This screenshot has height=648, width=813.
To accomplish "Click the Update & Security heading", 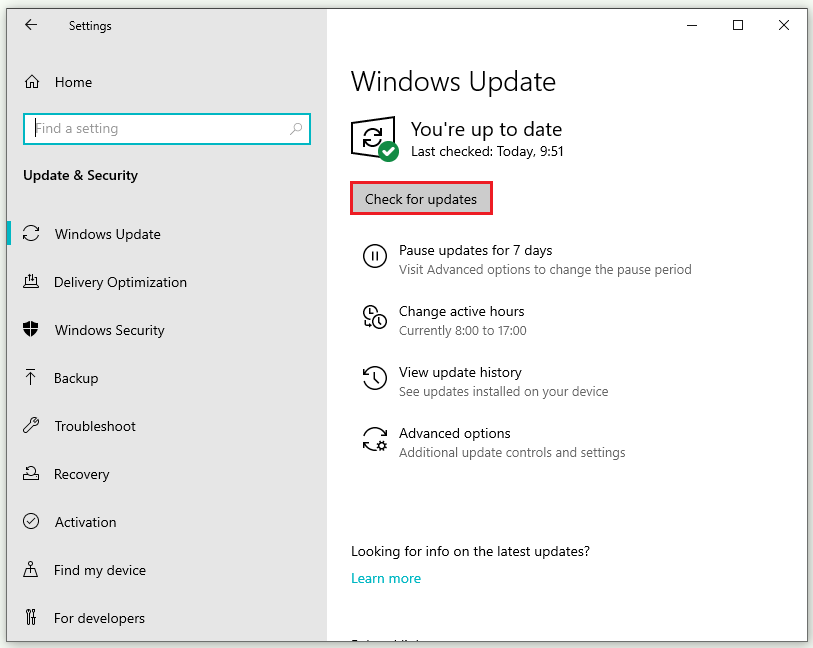I will tap(80, 175).
